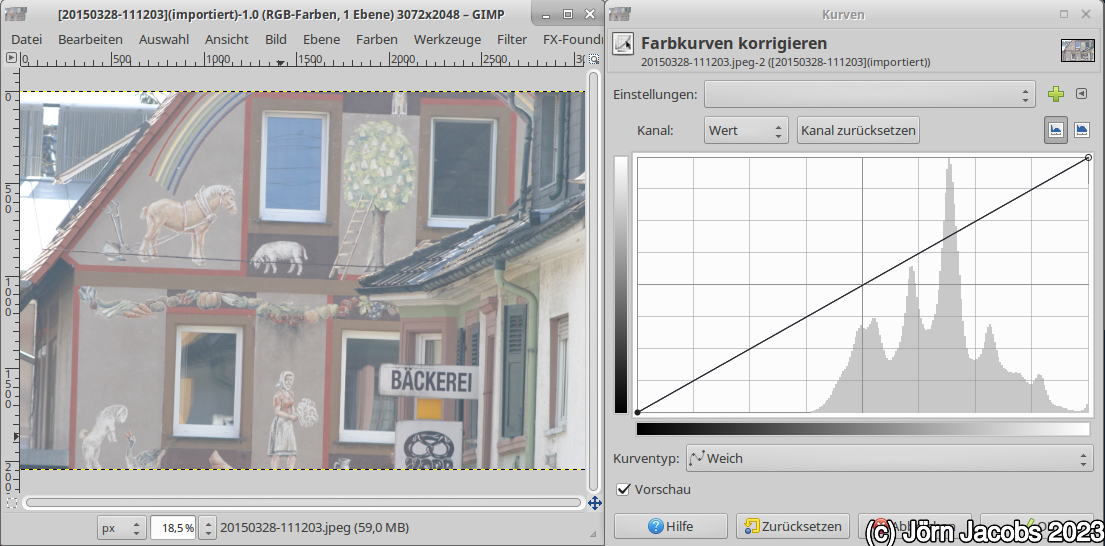Open the image menu arrow above the ruler
The width and height of the screenshot is (1105, 546).
tap(12, 58)
